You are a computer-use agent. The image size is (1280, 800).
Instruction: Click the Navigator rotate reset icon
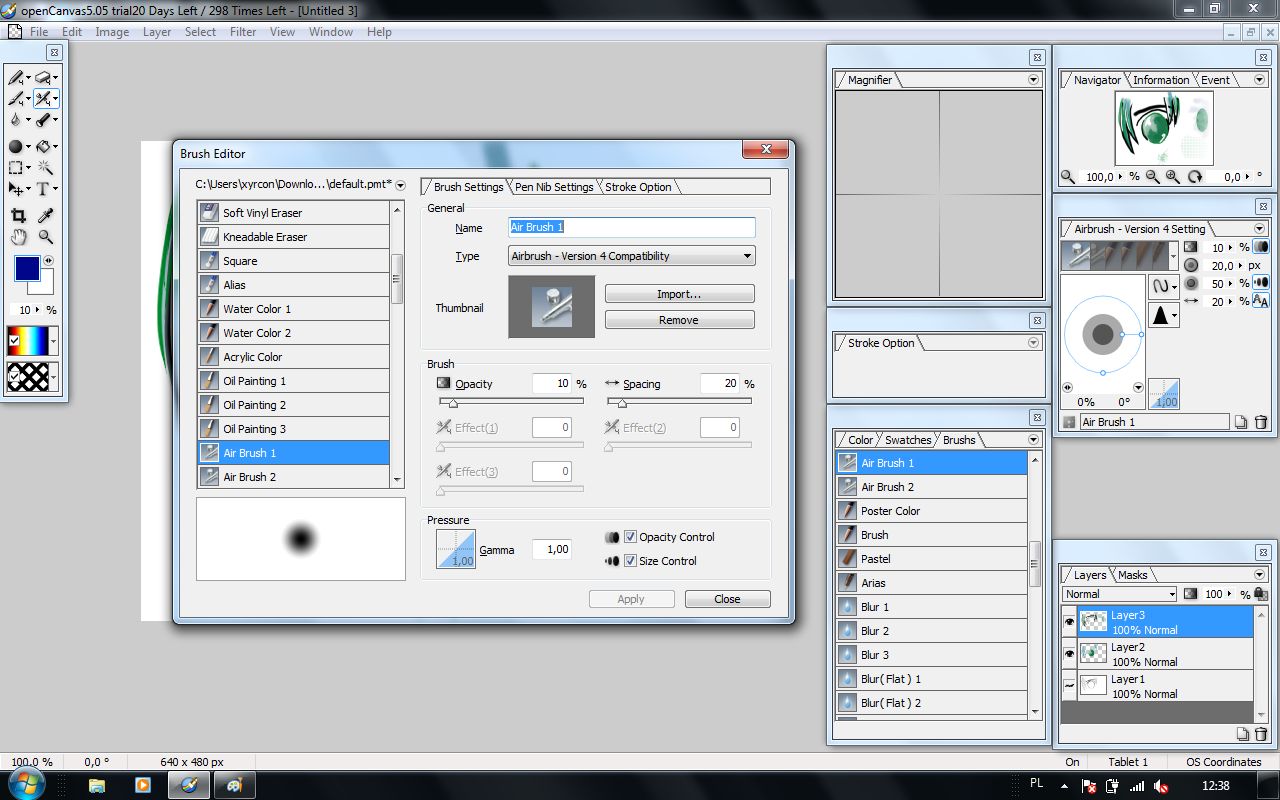pyautogui.click(x=1194, y=177)
